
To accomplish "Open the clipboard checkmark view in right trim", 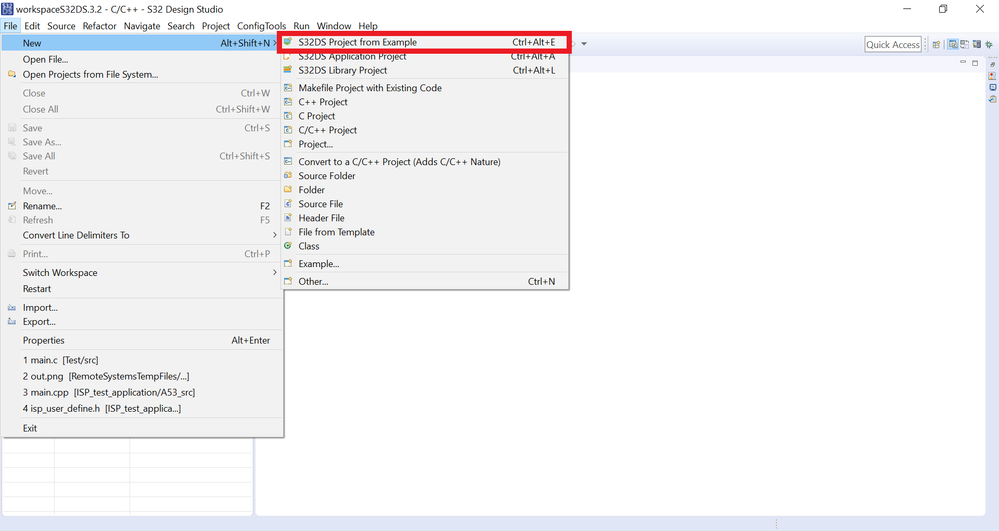I will (x=993, y=99).
